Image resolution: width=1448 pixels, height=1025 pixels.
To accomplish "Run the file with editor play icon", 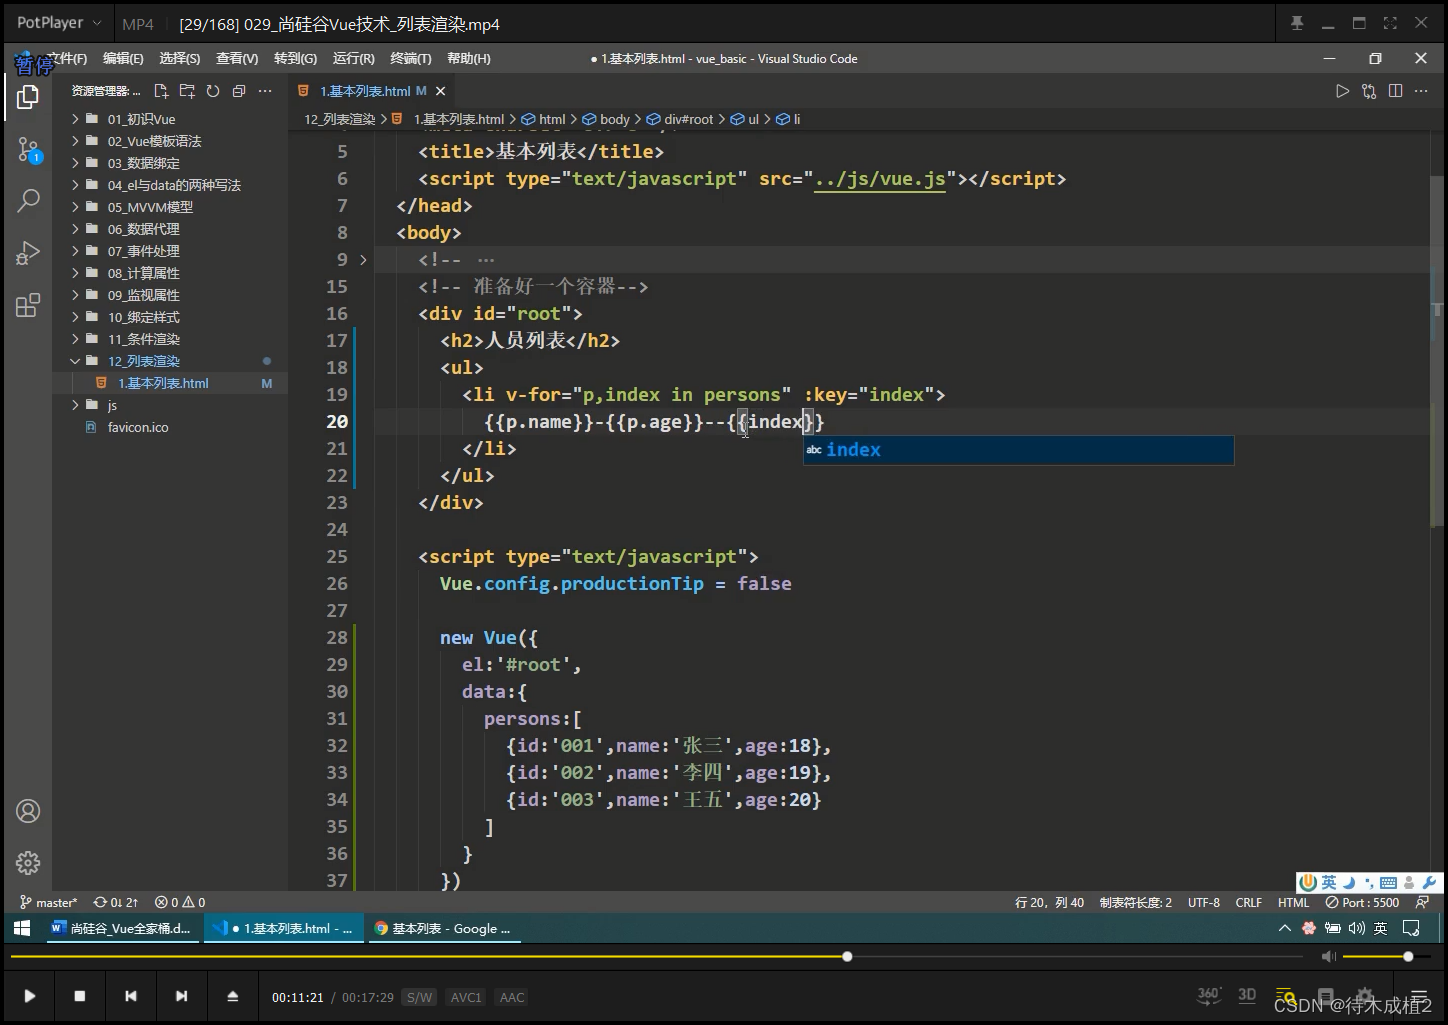I will [1342, 91].
